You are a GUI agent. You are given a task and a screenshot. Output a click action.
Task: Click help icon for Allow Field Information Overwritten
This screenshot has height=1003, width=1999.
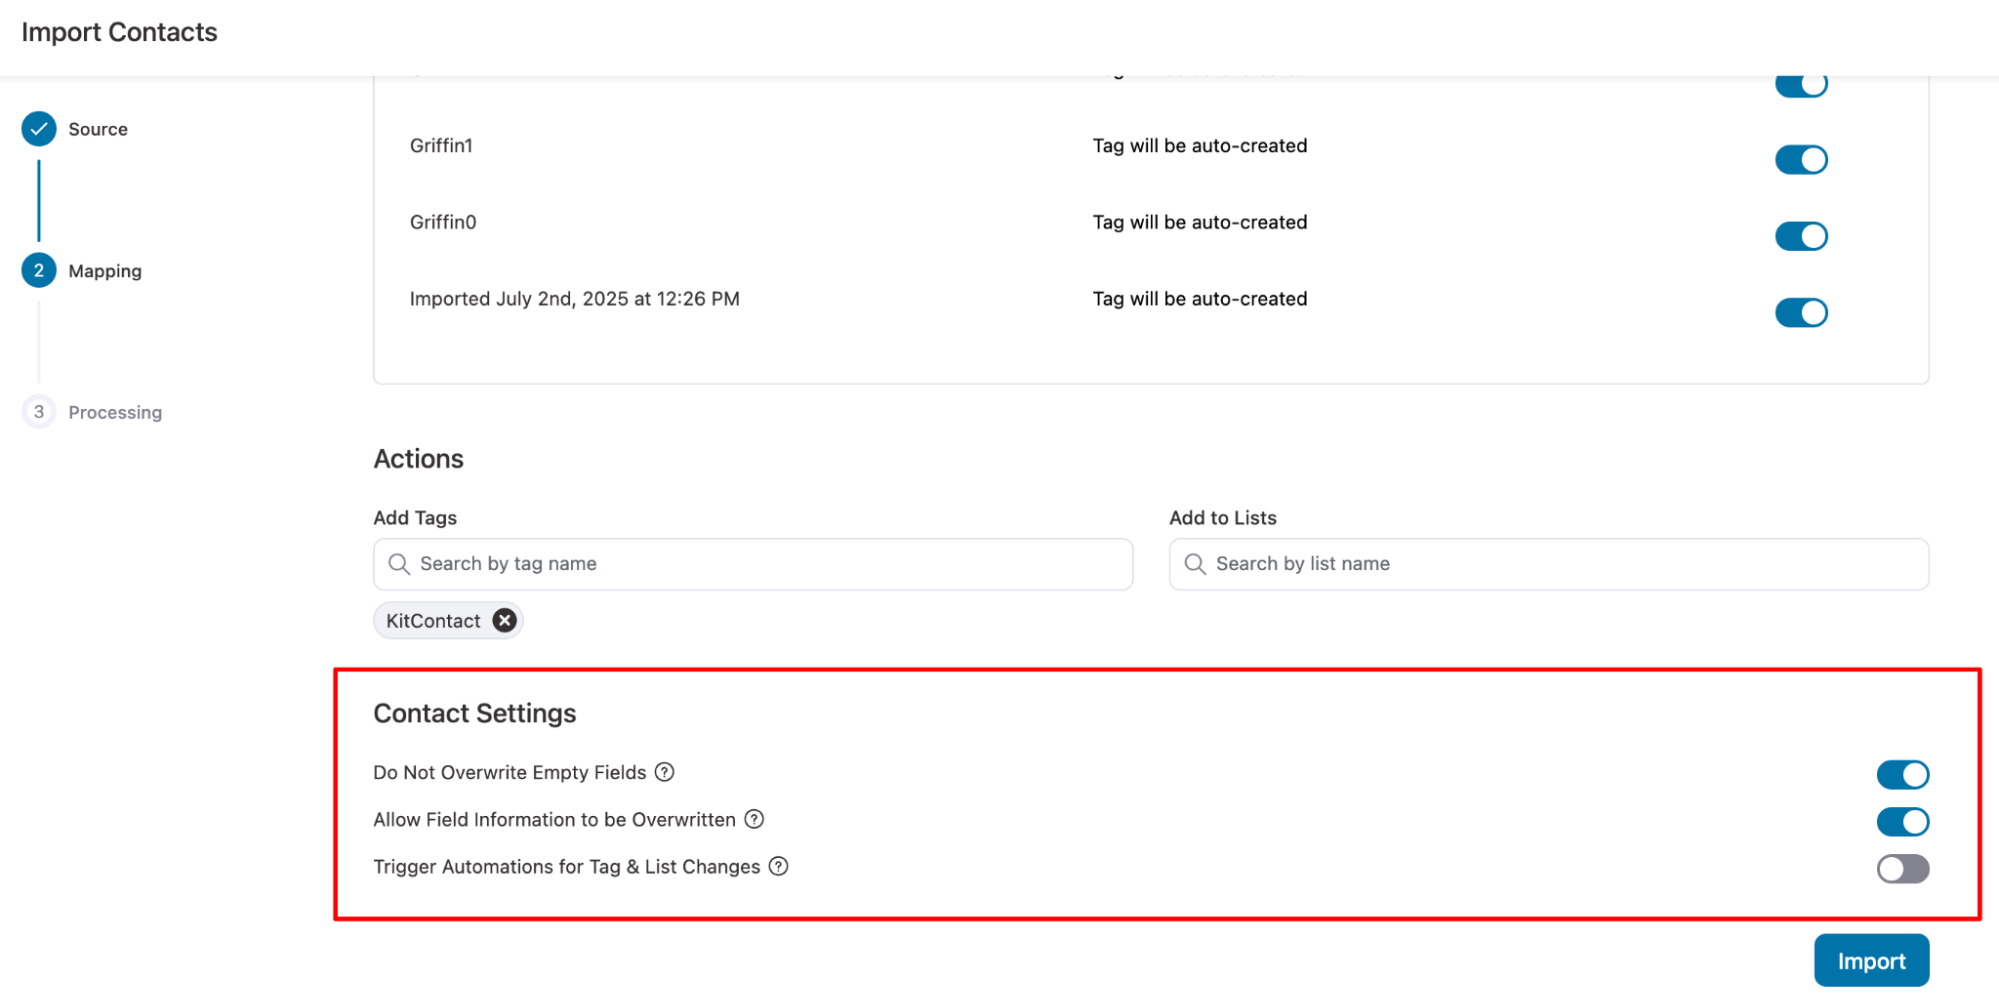tap(754, 819)
